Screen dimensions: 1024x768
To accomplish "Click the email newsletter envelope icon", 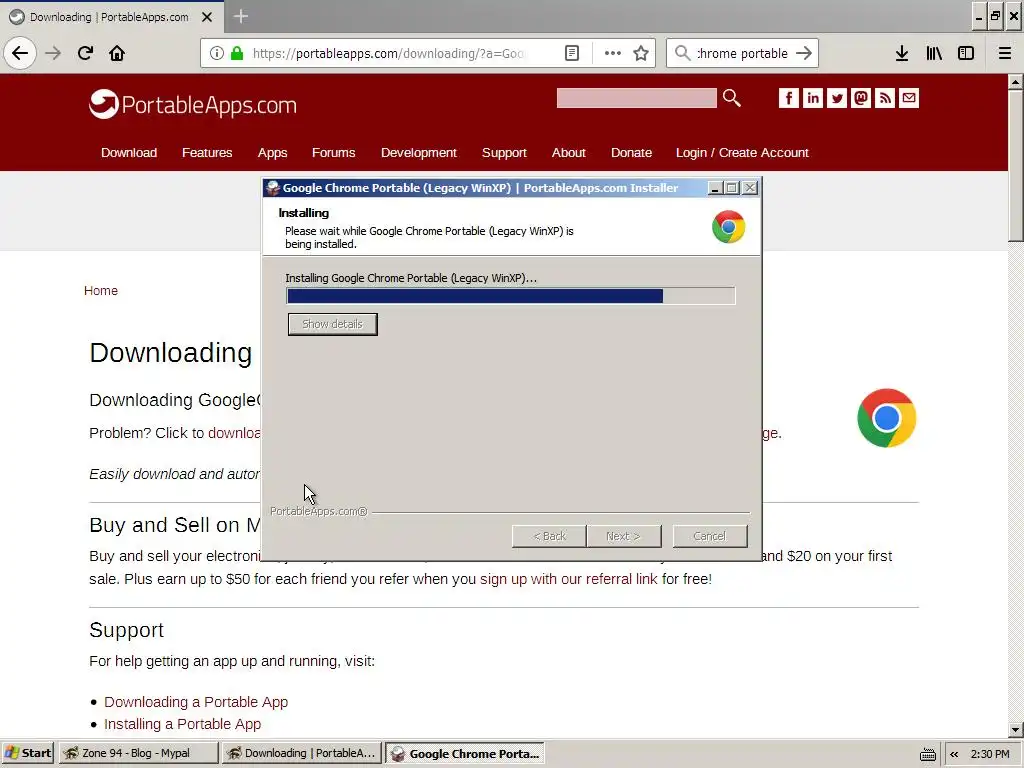I will tap(909, 98).
